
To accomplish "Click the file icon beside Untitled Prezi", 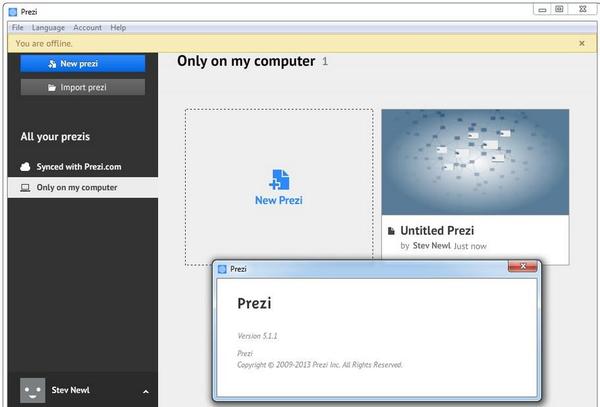I will pos(391,231).
